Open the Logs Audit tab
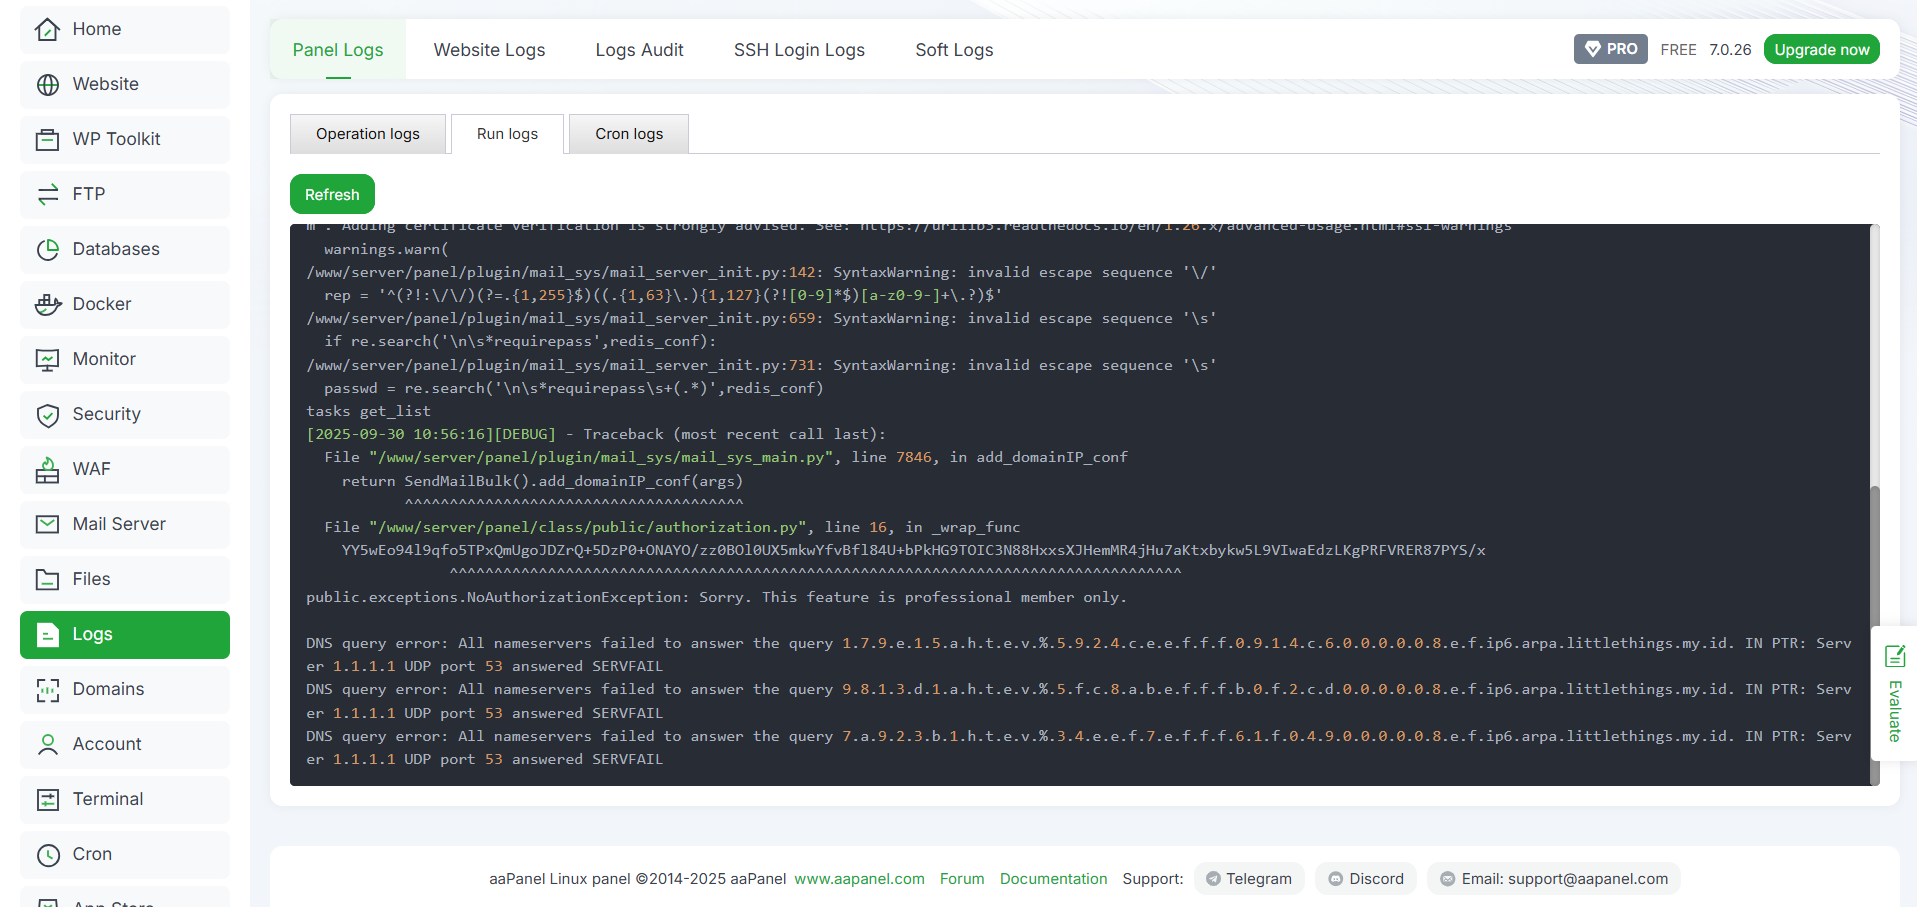This screenshot has height=907, width=1917. 639,50
